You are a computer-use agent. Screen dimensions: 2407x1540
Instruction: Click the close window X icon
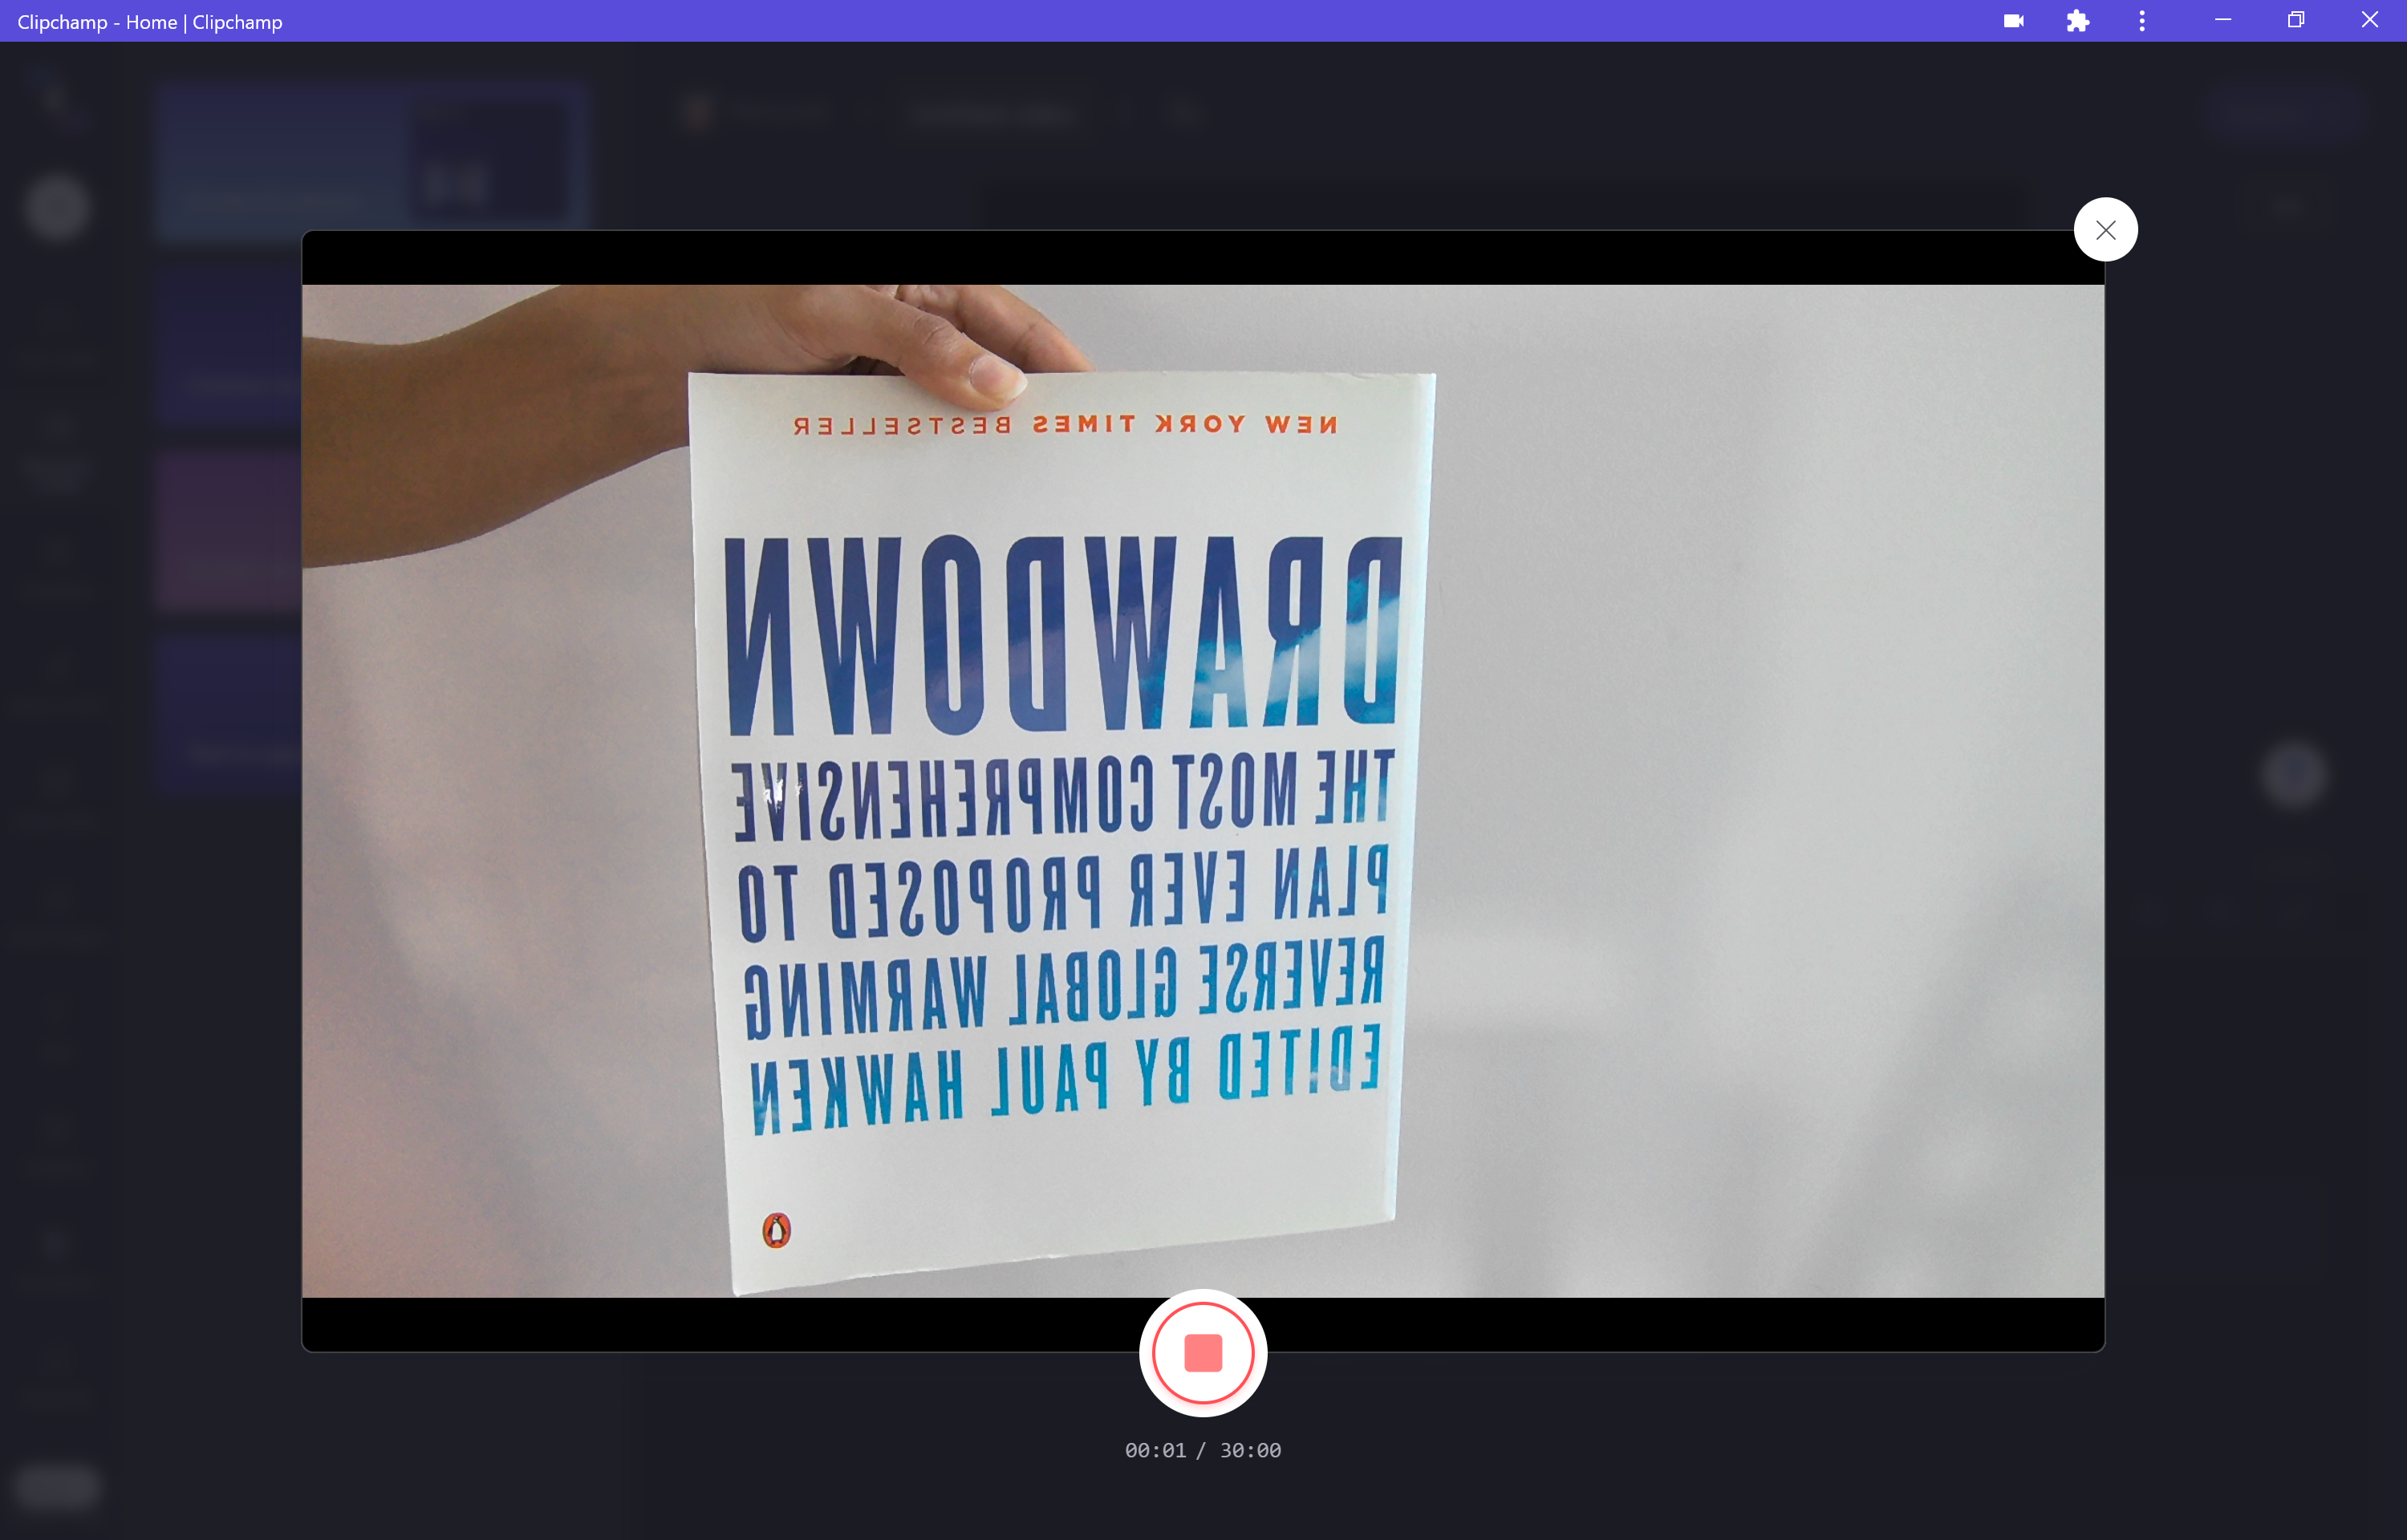click(x=2370, y=19)
